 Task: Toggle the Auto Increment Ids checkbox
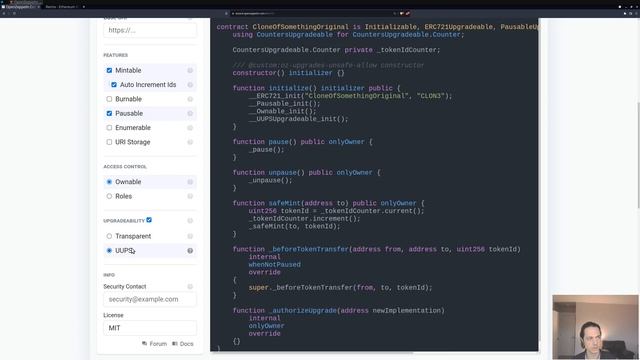point(114,84)
